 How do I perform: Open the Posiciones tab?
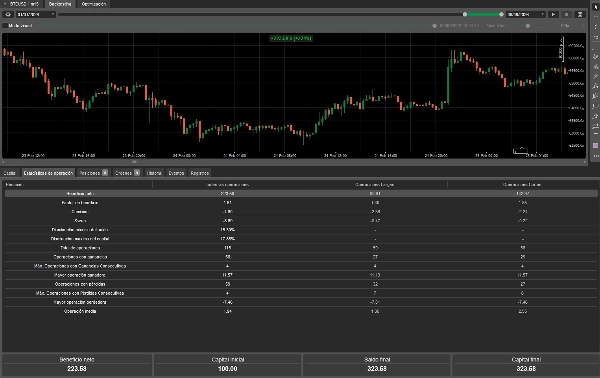[93, 173]
